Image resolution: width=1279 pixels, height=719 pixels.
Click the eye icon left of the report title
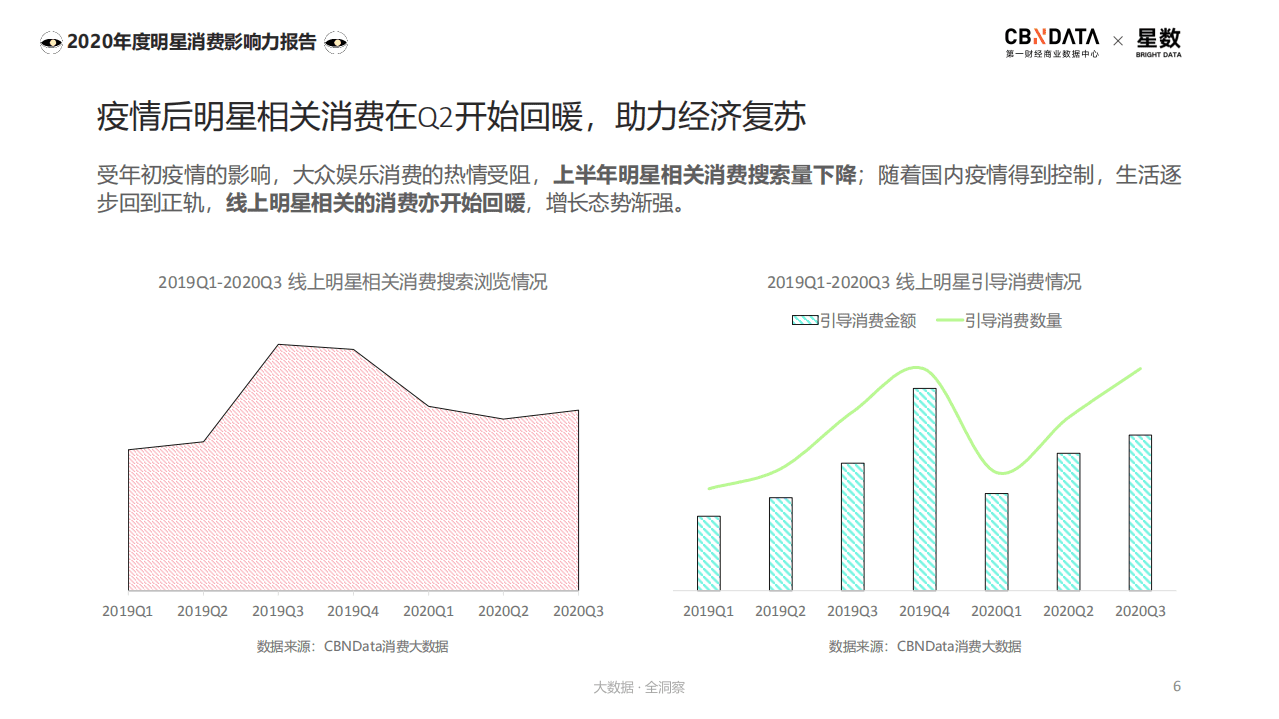coord(50,41)
